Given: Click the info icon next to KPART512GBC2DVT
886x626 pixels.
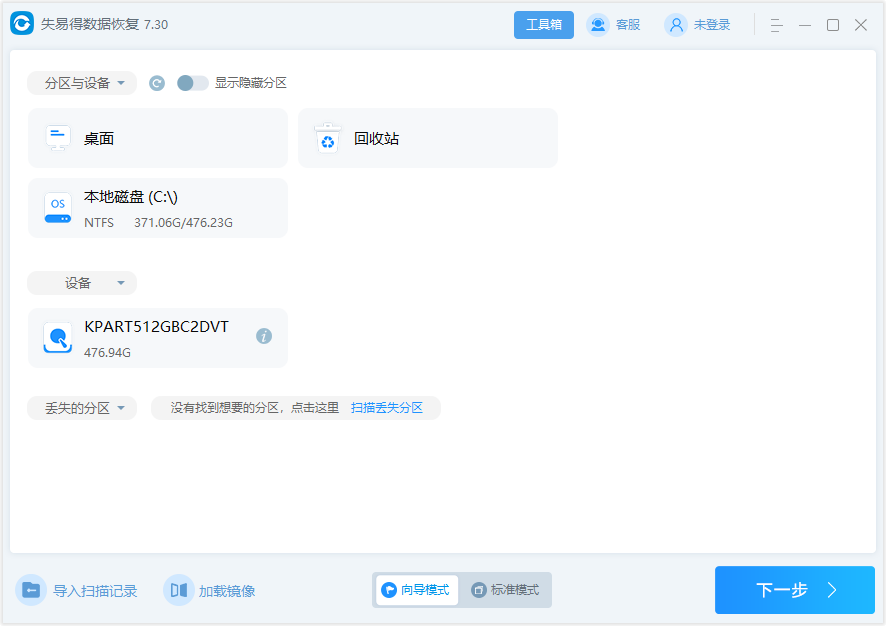Looking at the screenshot, I should tap(264, 337).
